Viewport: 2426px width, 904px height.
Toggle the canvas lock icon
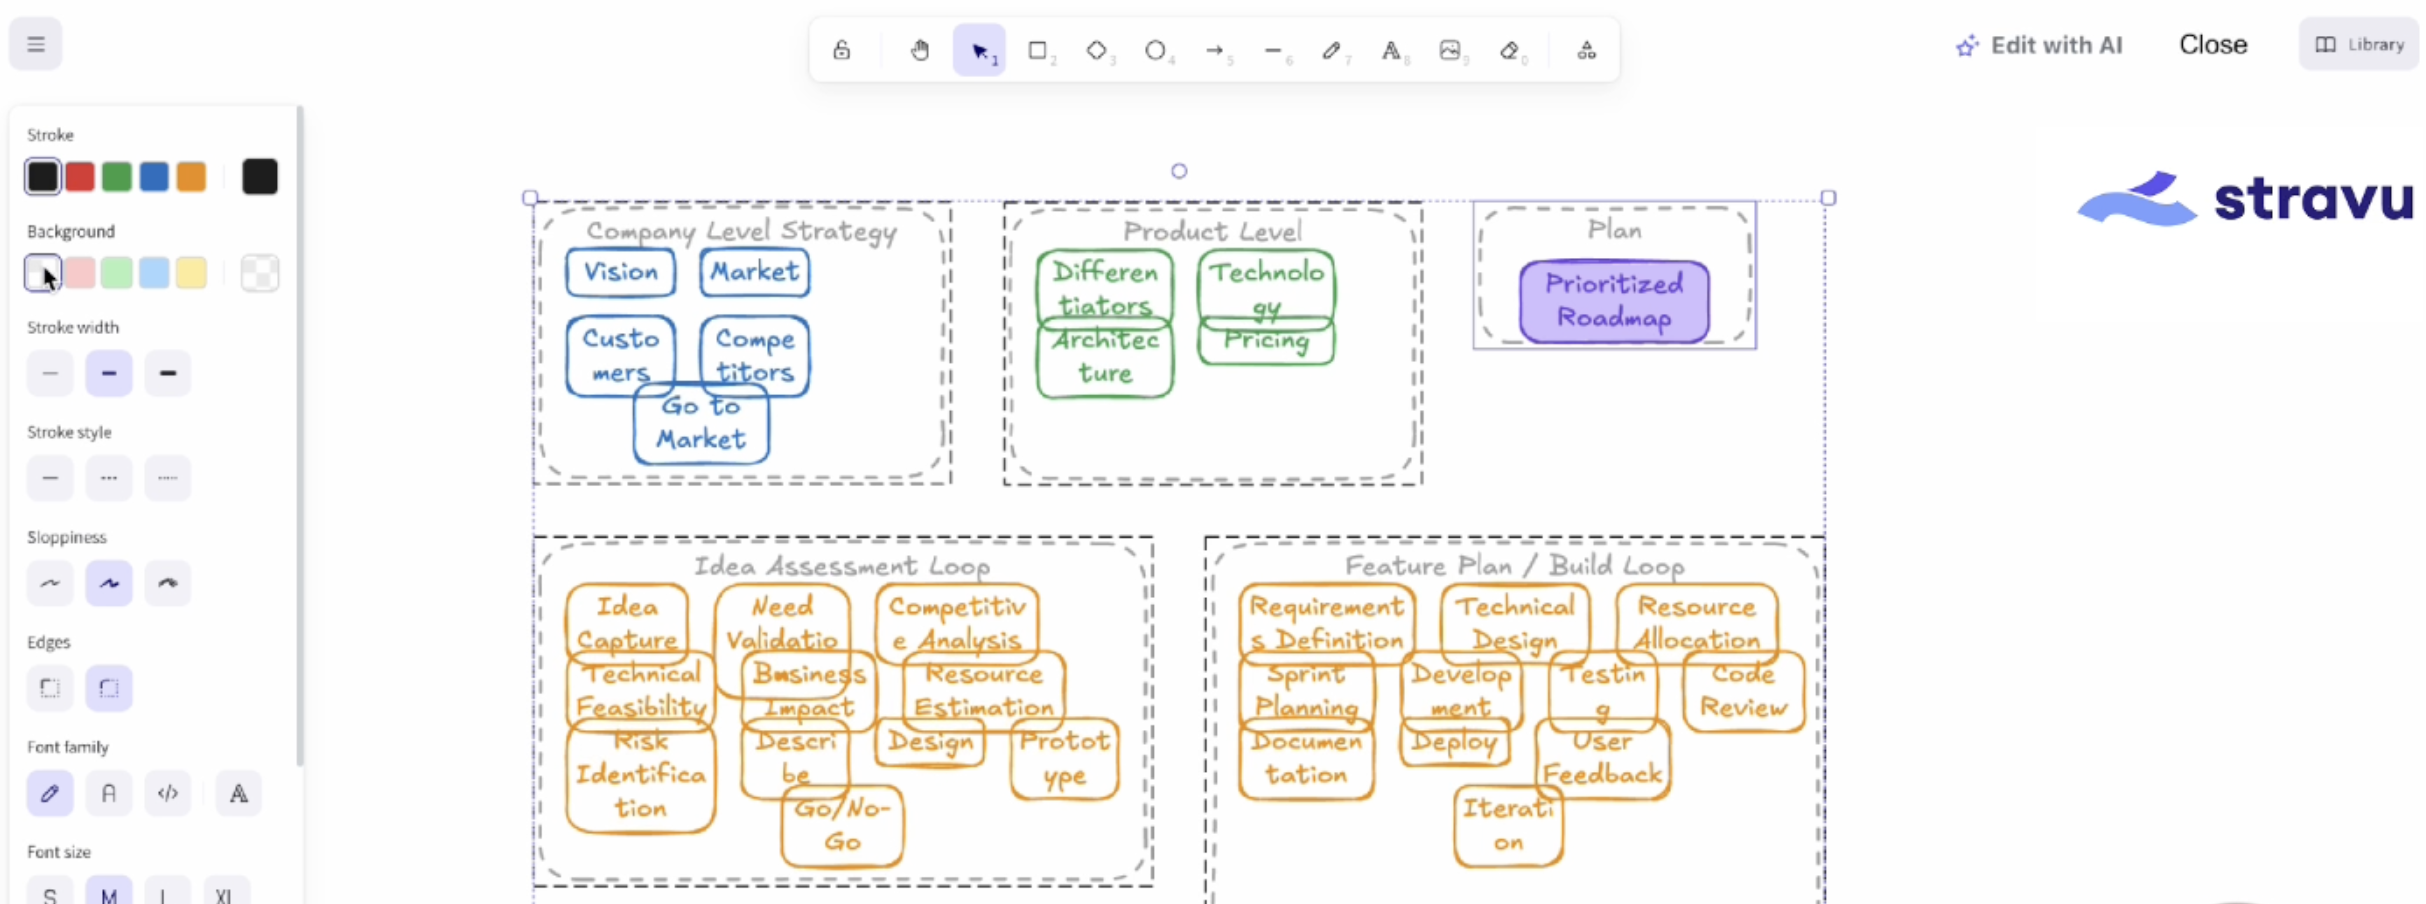842,50
